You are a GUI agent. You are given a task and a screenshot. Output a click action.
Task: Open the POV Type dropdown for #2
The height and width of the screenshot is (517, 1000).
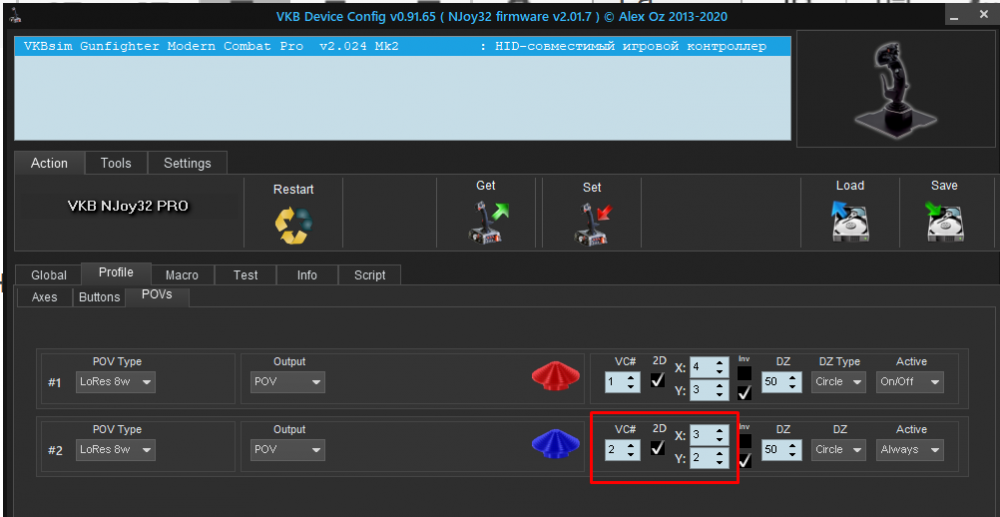(115, 449)
